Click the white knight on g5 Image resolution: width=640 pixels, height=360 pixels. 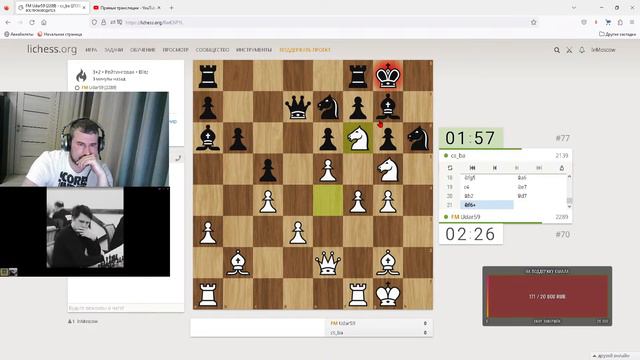click(x=388, y=169)
